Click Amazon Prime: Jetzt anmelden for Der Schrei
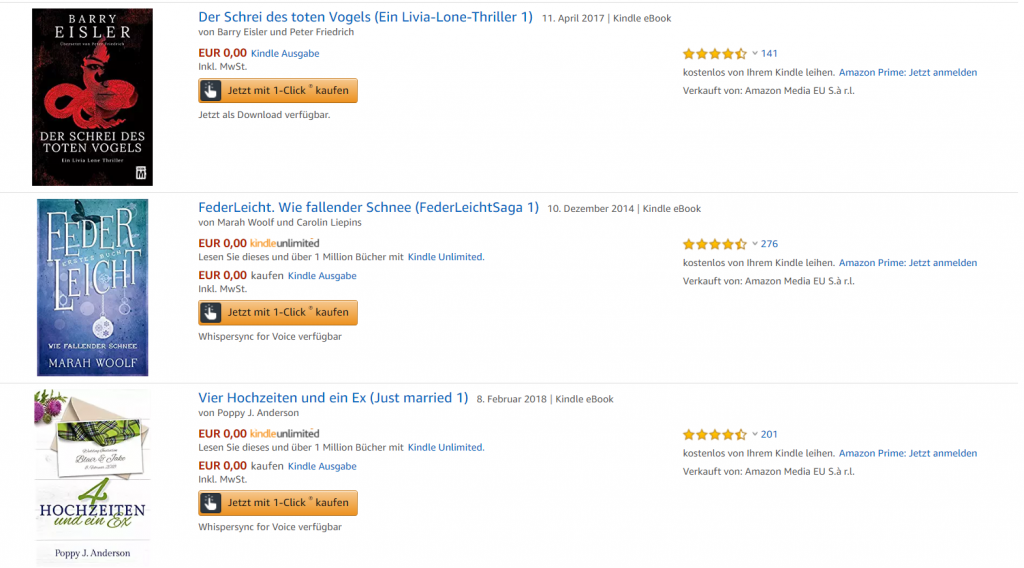This screenshot has height=568, width=1024. coord(908,73)
